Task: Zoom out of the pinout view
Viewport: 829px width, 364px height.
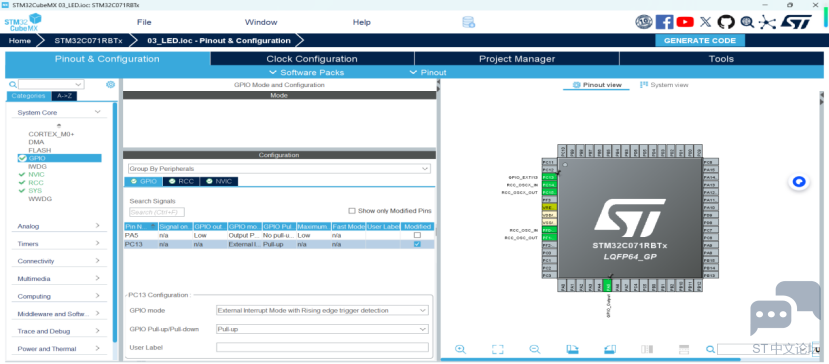Action: pos(535,349)
